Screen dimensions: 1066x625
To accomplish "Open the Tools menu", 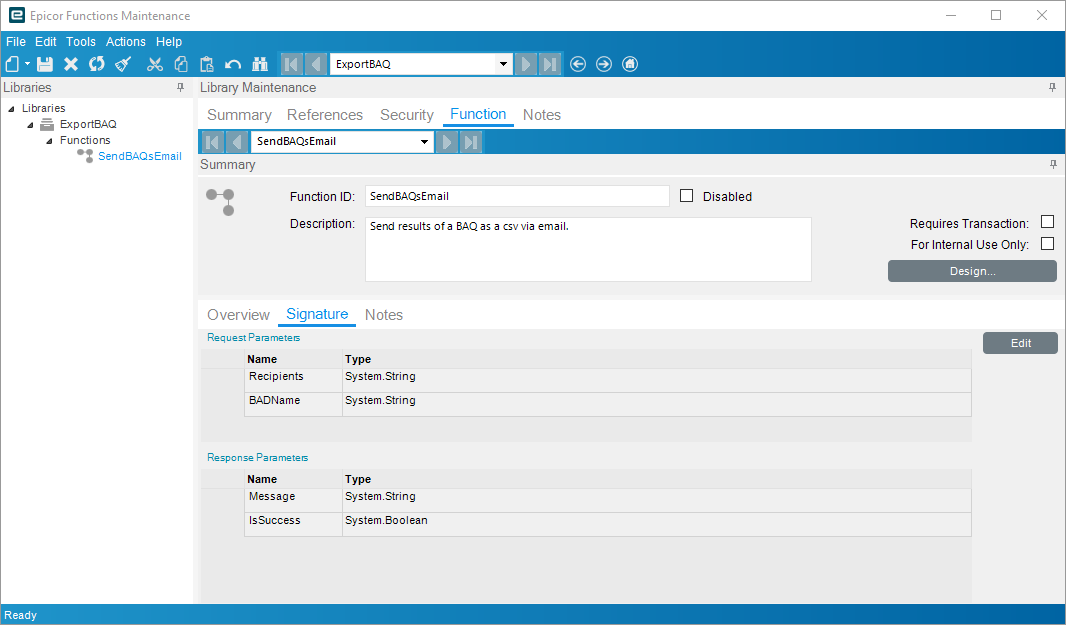I will (81, 41).
